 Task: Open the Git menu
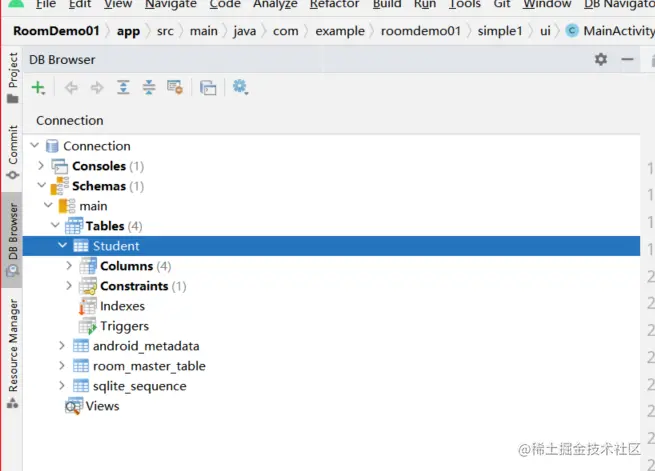[x=502, y=4]
